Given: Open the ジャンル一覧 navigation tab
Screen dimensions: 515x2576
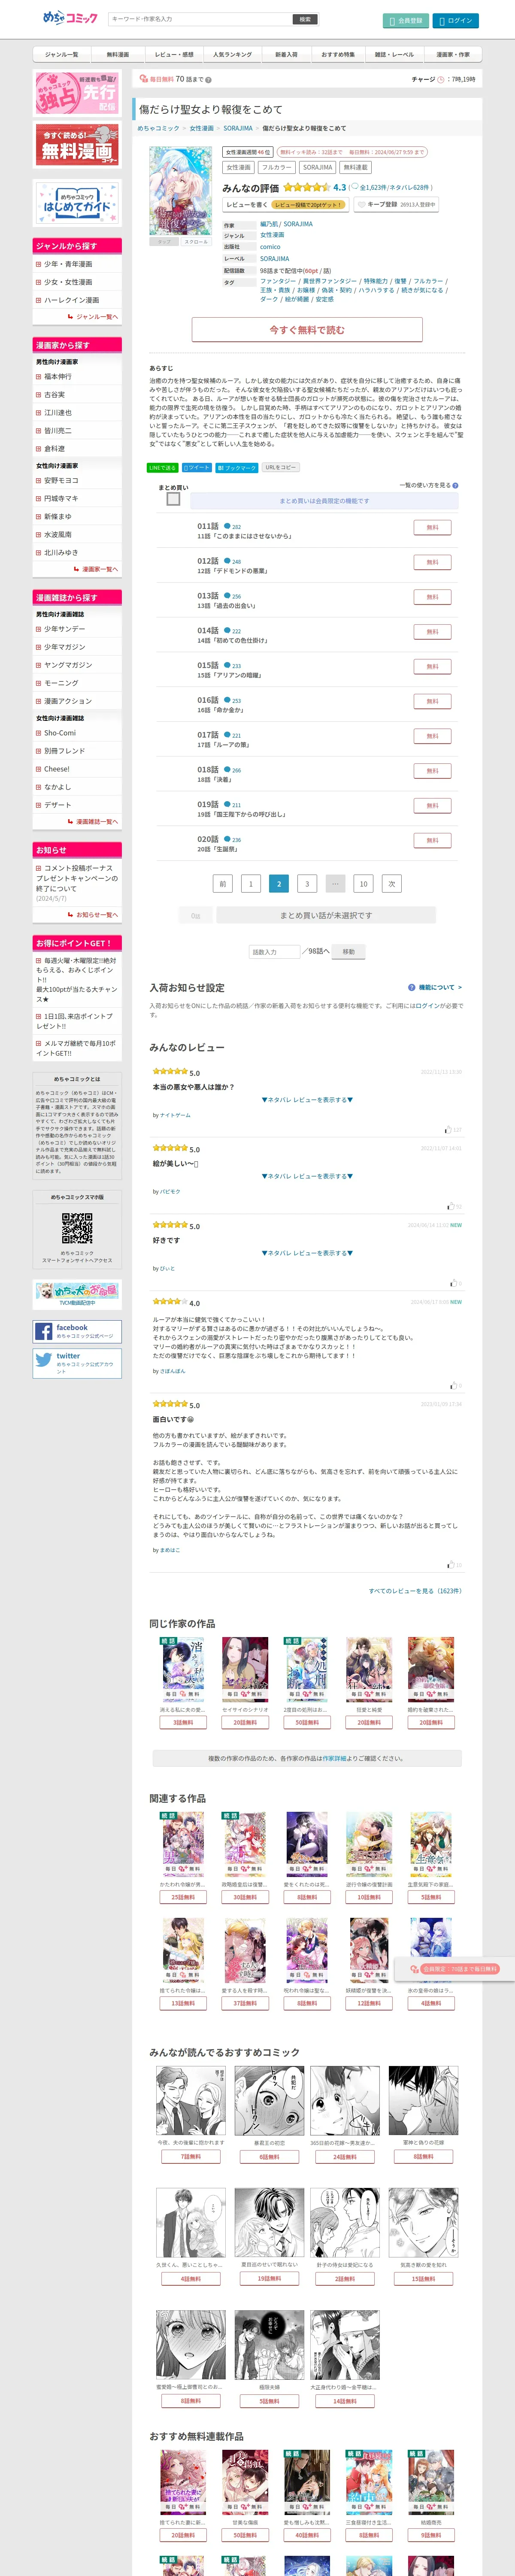Looking at the screenshot, I should pos(62,54).
